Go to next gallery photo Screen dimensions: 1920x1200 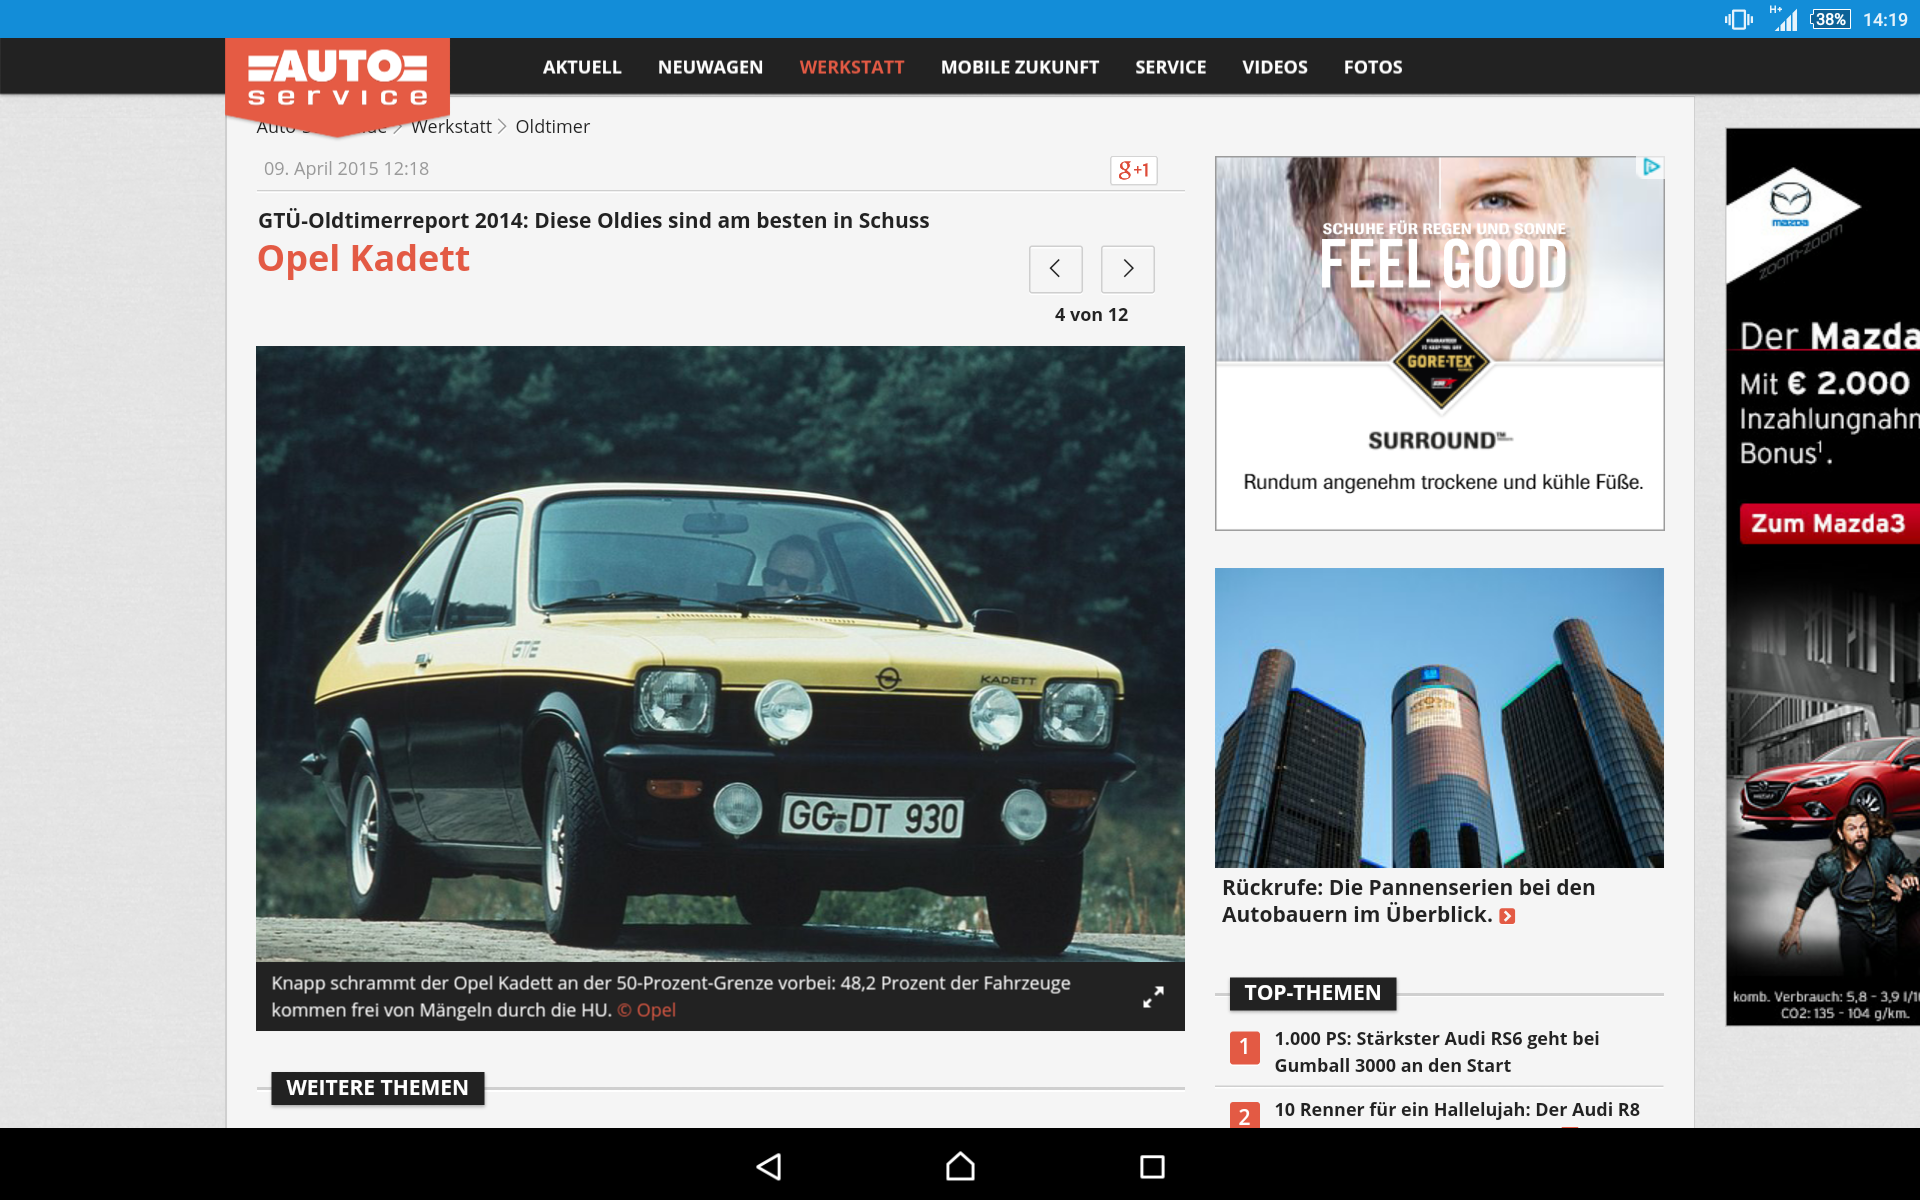tap(1127, 269)
